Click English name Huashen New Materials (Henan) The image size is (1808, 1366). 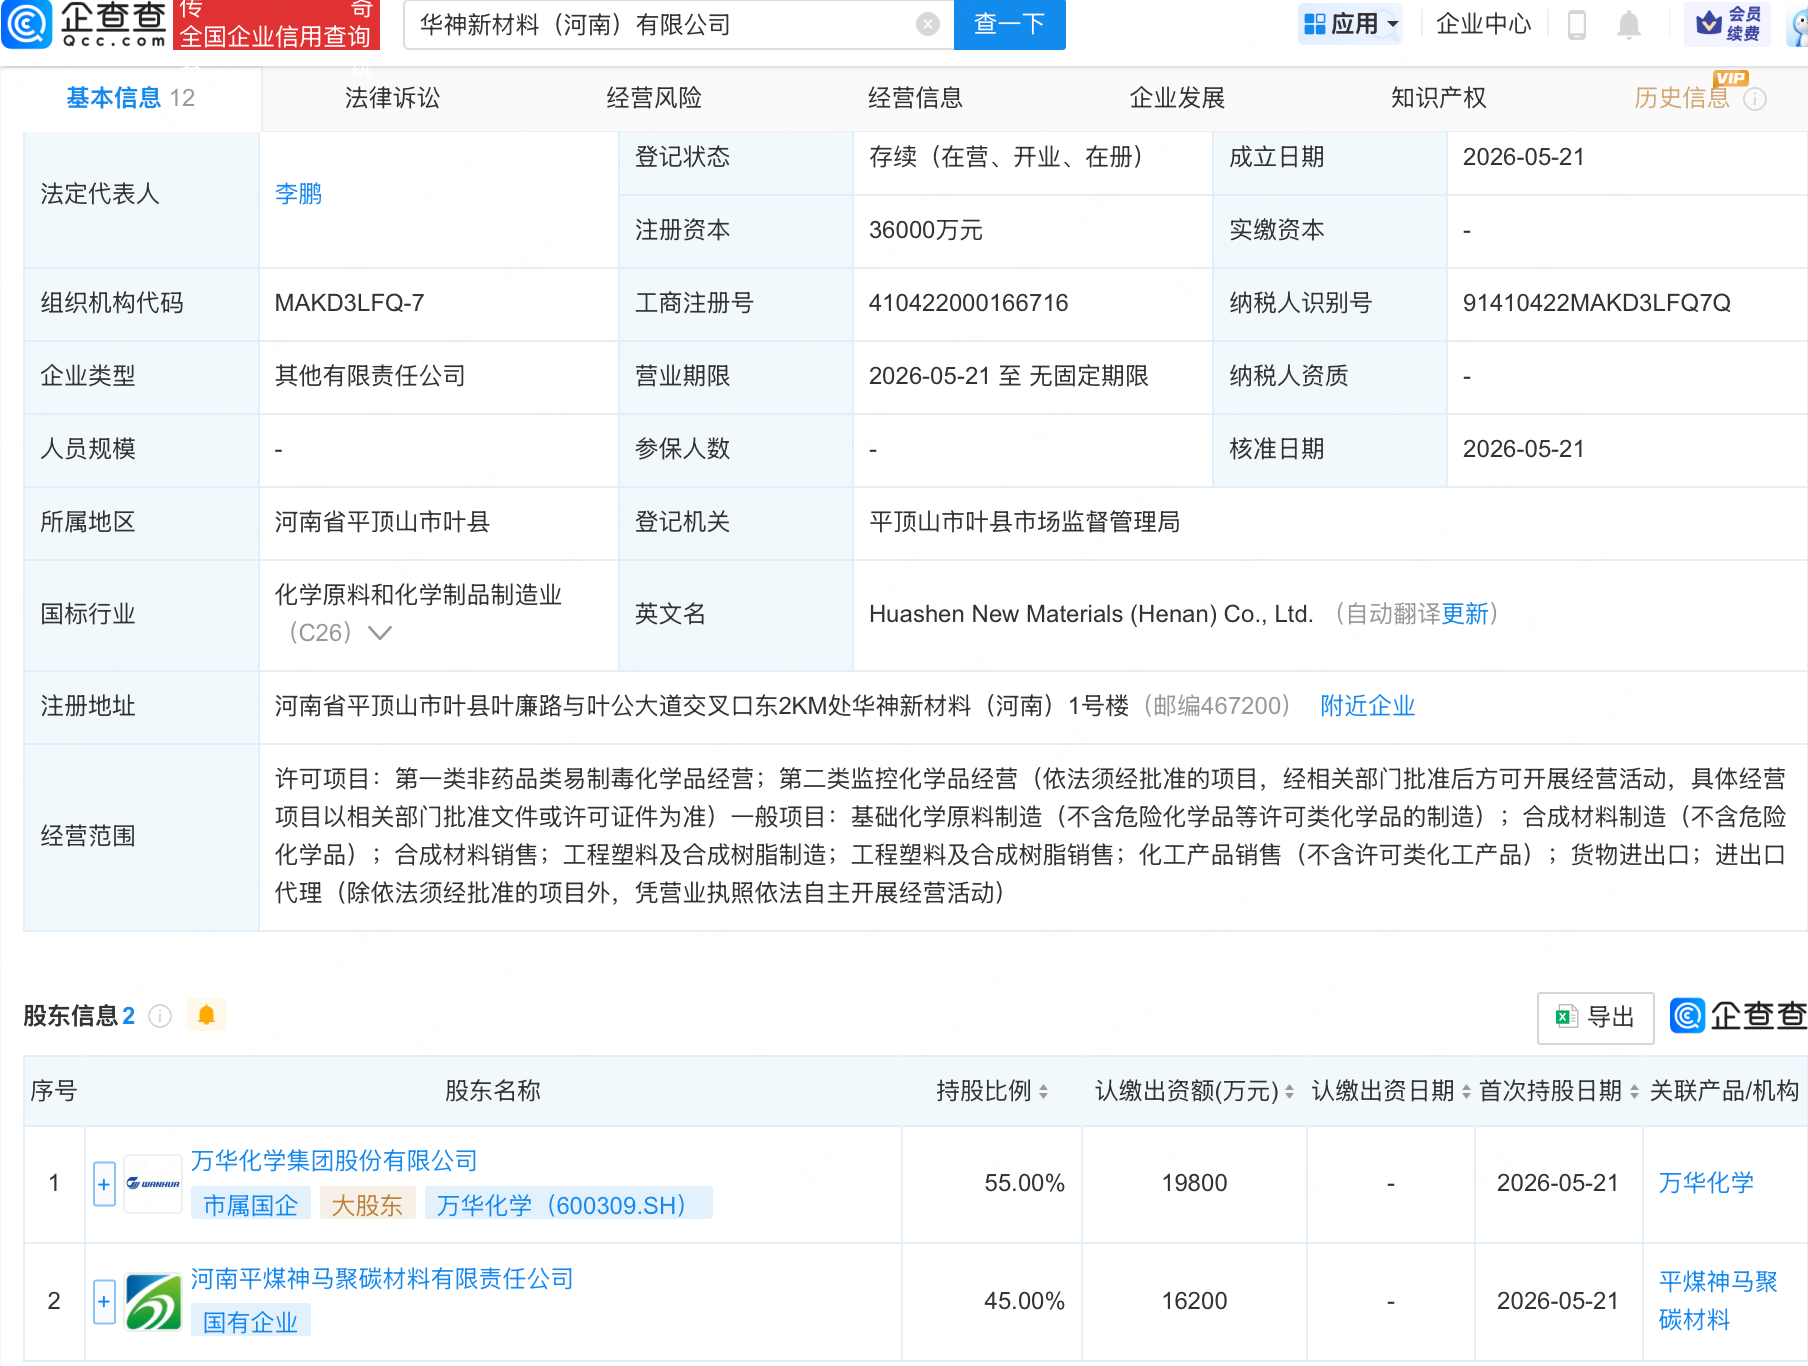(x=1091, y=614)
